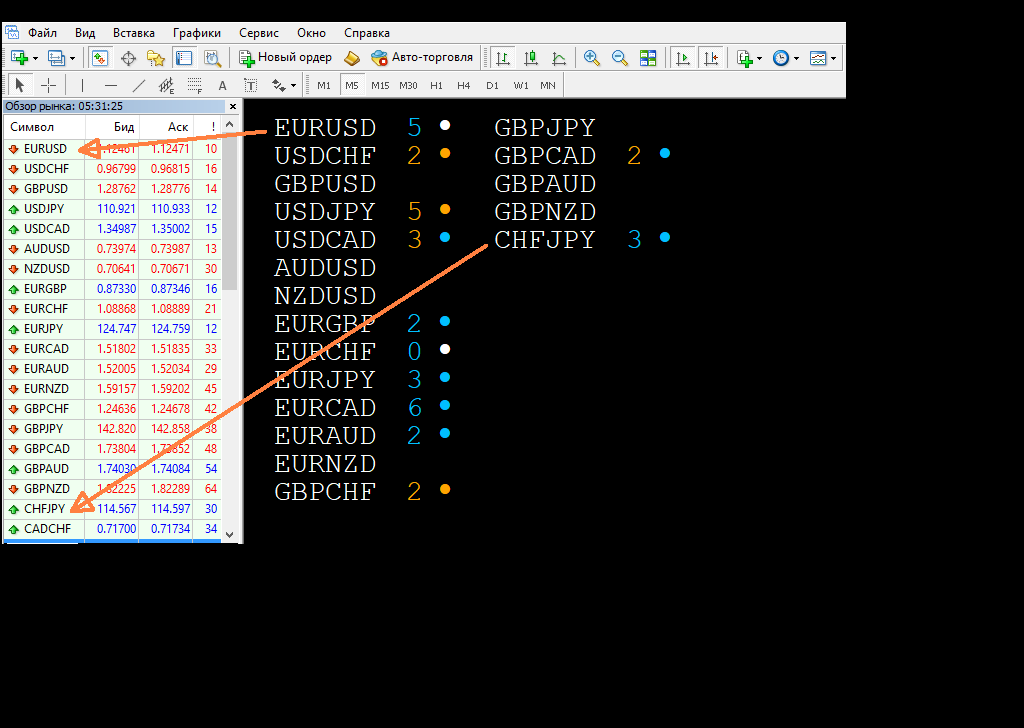
Task: Open the Indicators list dropdown arrow
Action: coord(760,59)
